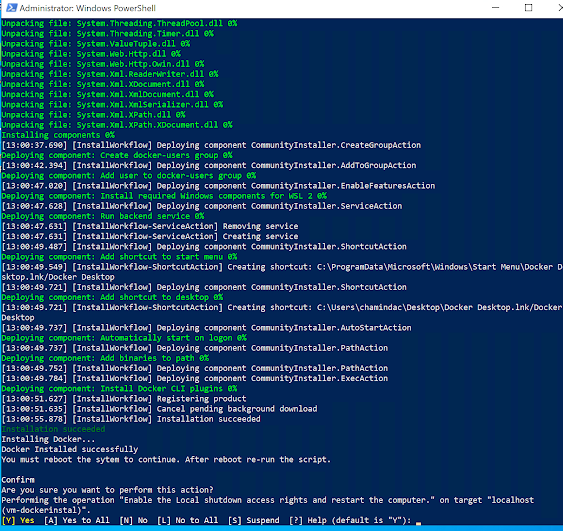Click the 'CommunityInstaller.AutoStartAction' log line

[206, 327]
